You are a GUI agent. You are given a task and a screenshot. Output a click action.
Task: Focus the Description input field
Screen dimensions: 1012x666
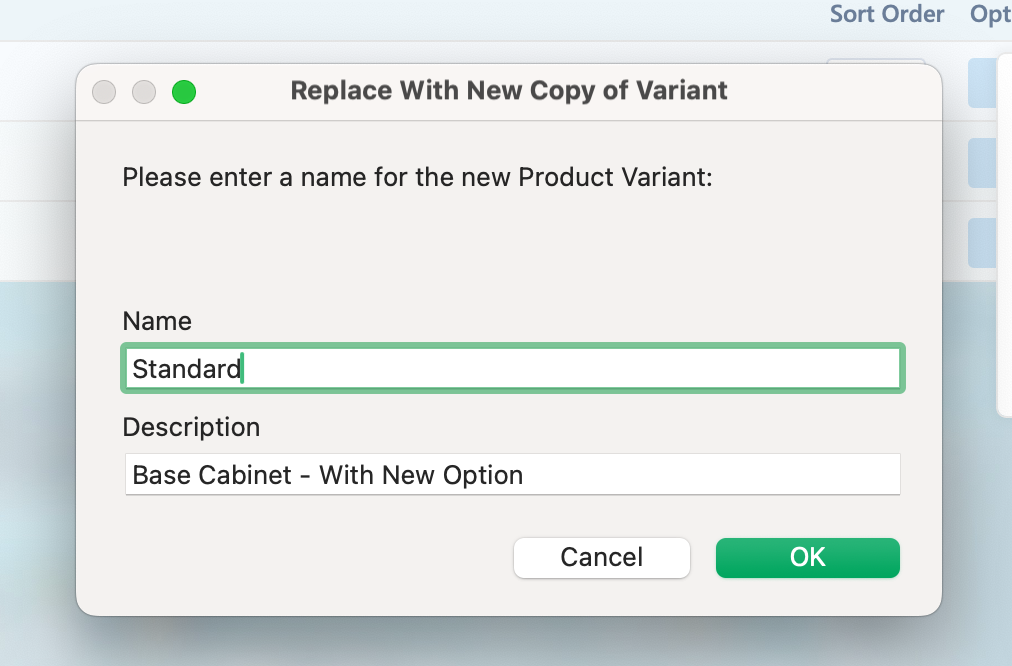click(x=513, y=475)
